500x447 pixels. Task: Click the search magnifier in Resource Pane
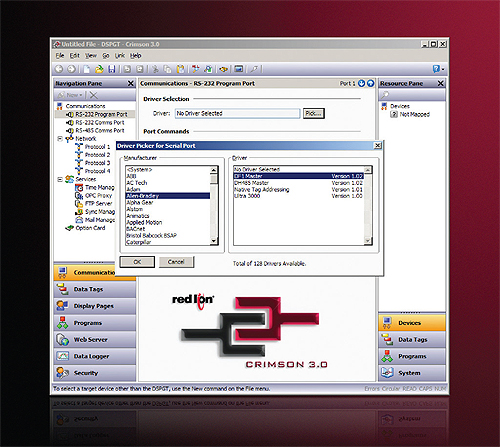[385, 95]
